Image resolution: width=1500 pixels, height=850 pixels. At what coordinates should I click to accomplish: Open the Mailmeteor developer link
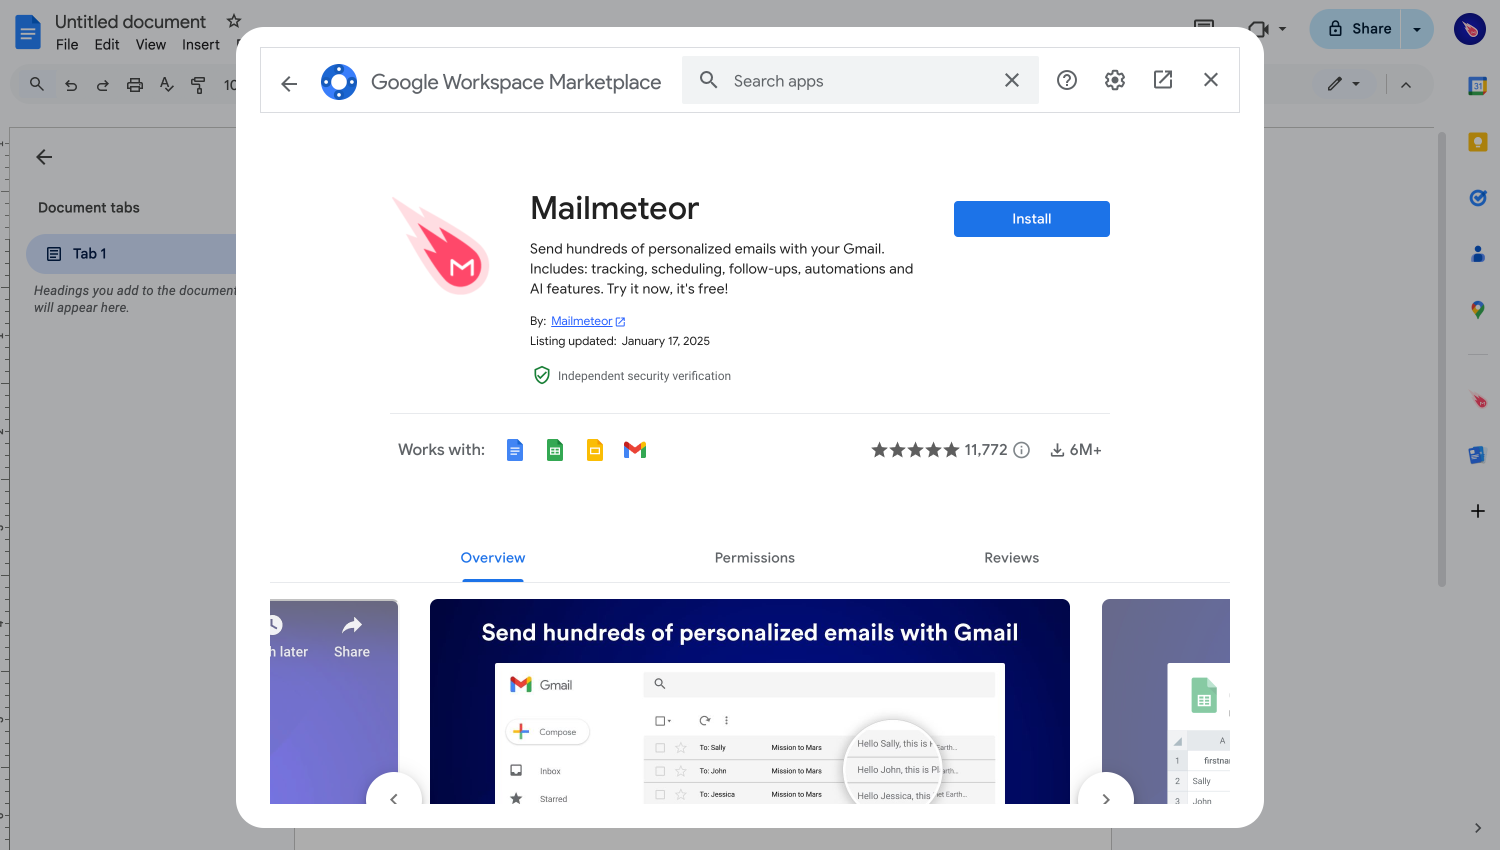point(588,321)
